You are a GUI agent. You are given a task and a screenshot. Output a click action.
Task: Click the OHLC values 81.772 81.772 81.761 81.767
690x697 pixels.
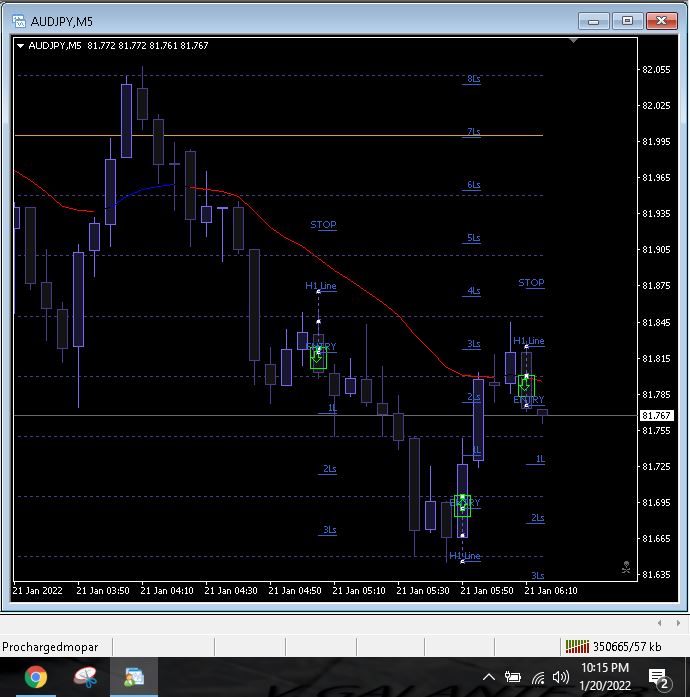pyautogui.click(x=148, y=46)
